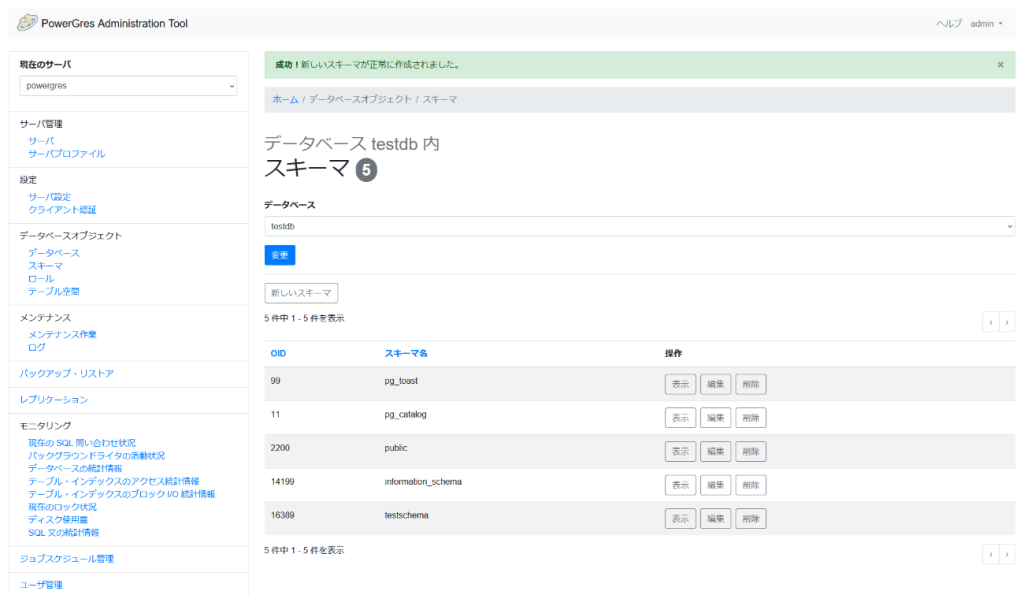
Task: Click 表示 for pg_catalog schema
Action: (680, 418)
